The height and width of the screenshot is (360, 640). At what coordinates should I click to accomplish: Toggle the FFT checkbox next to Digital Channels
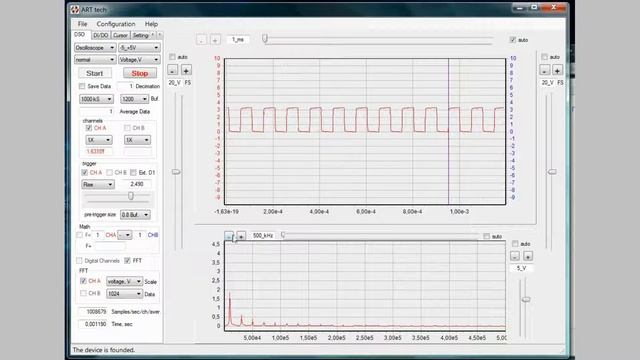[x=127, y=260]
